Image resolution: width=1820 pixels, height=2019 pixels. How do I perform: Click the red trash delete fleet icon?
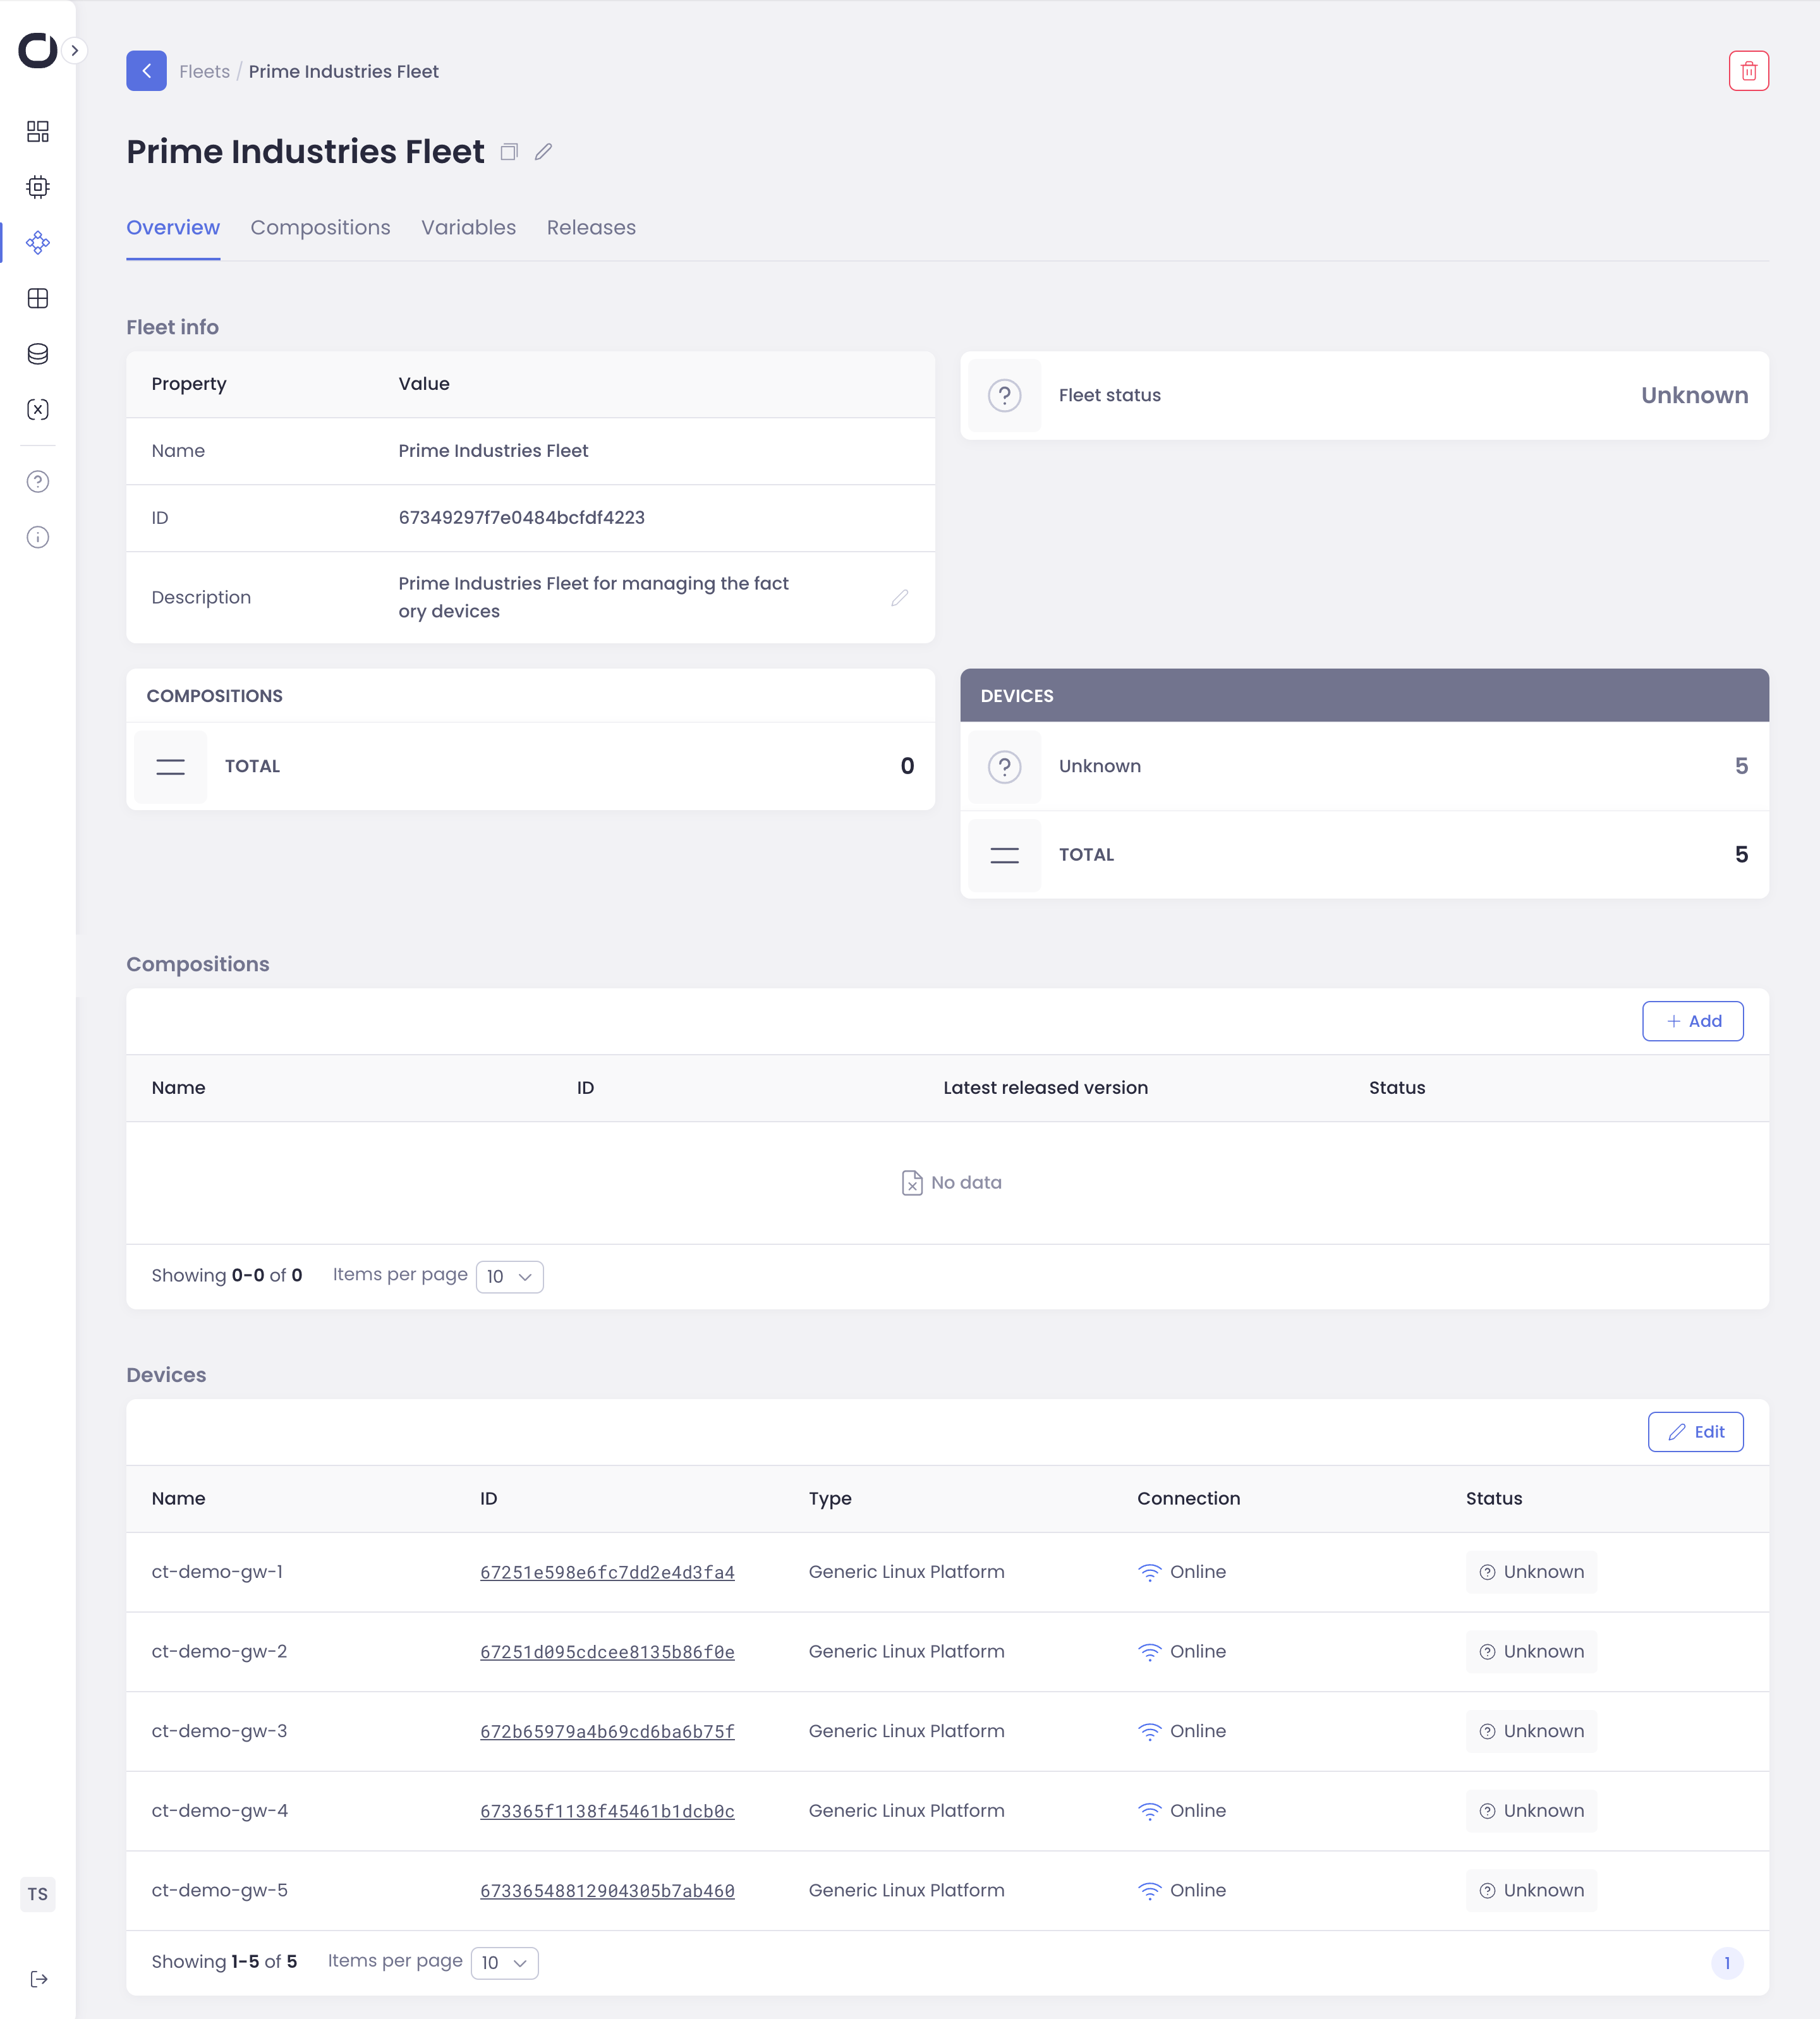(x=1748, y=71)
